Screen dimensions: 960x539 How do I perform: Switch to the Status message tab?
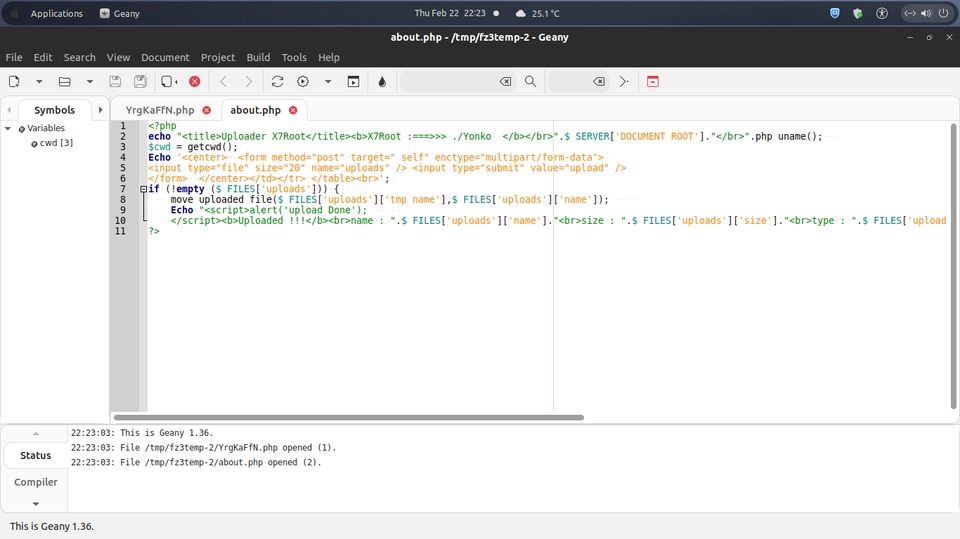coord(36,455)
